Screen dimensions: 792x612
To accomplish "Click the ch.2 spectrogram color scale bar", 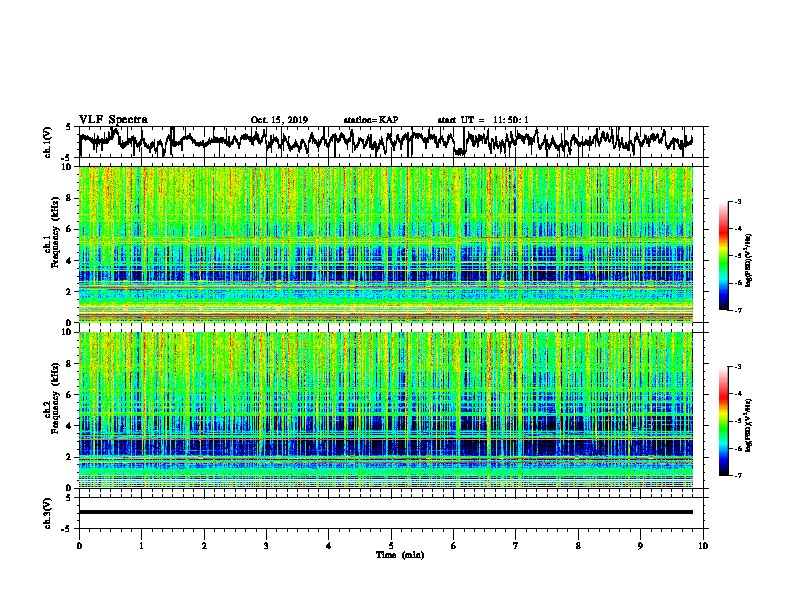I will 723,421.
